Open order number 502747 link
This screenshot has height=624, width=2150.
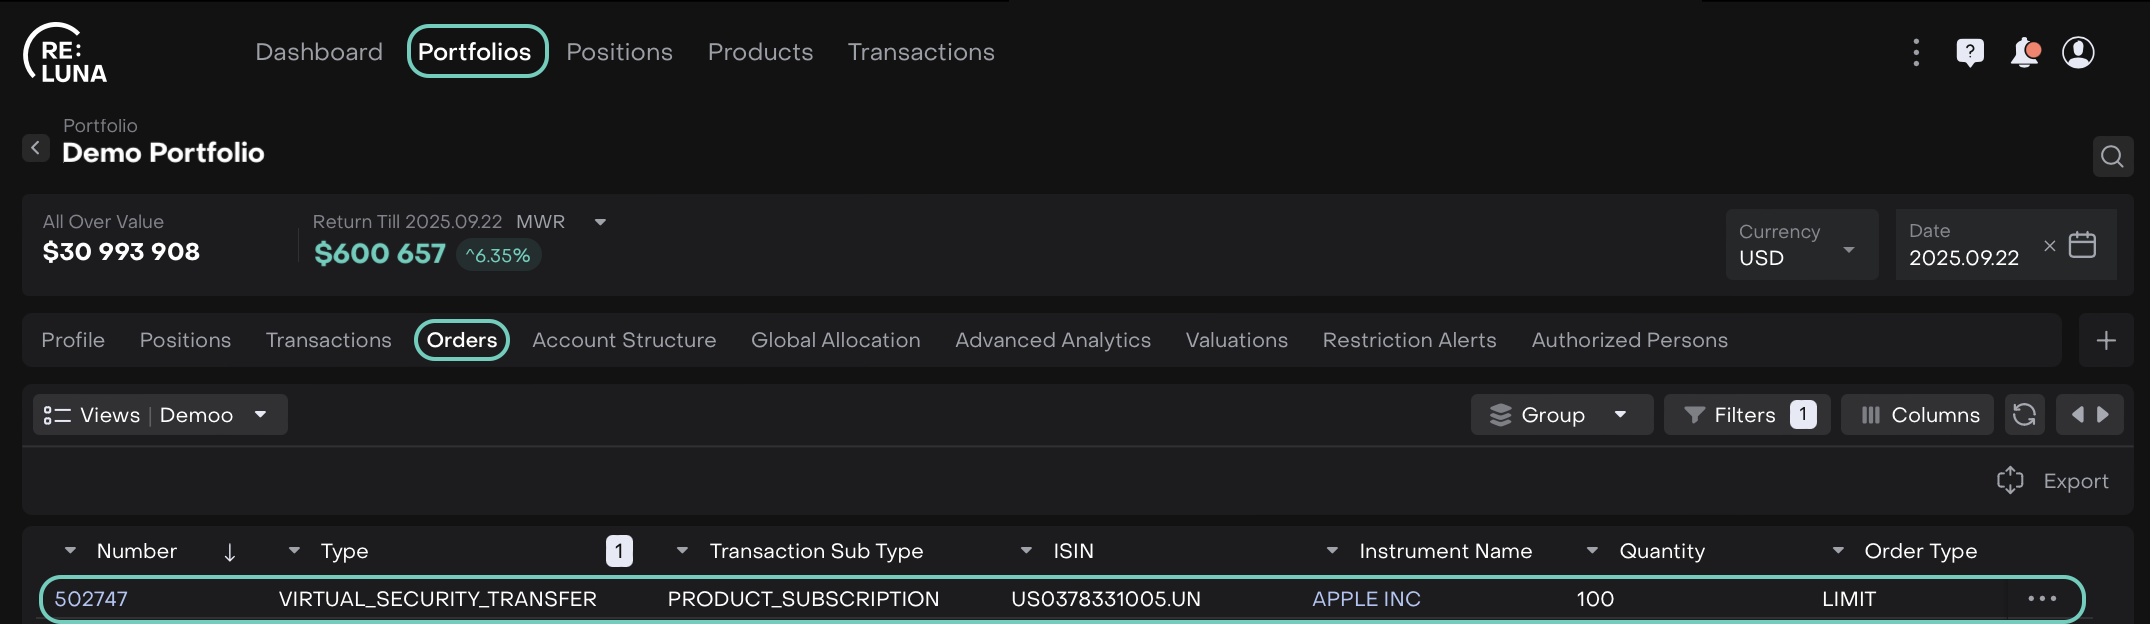coord(91,599)
